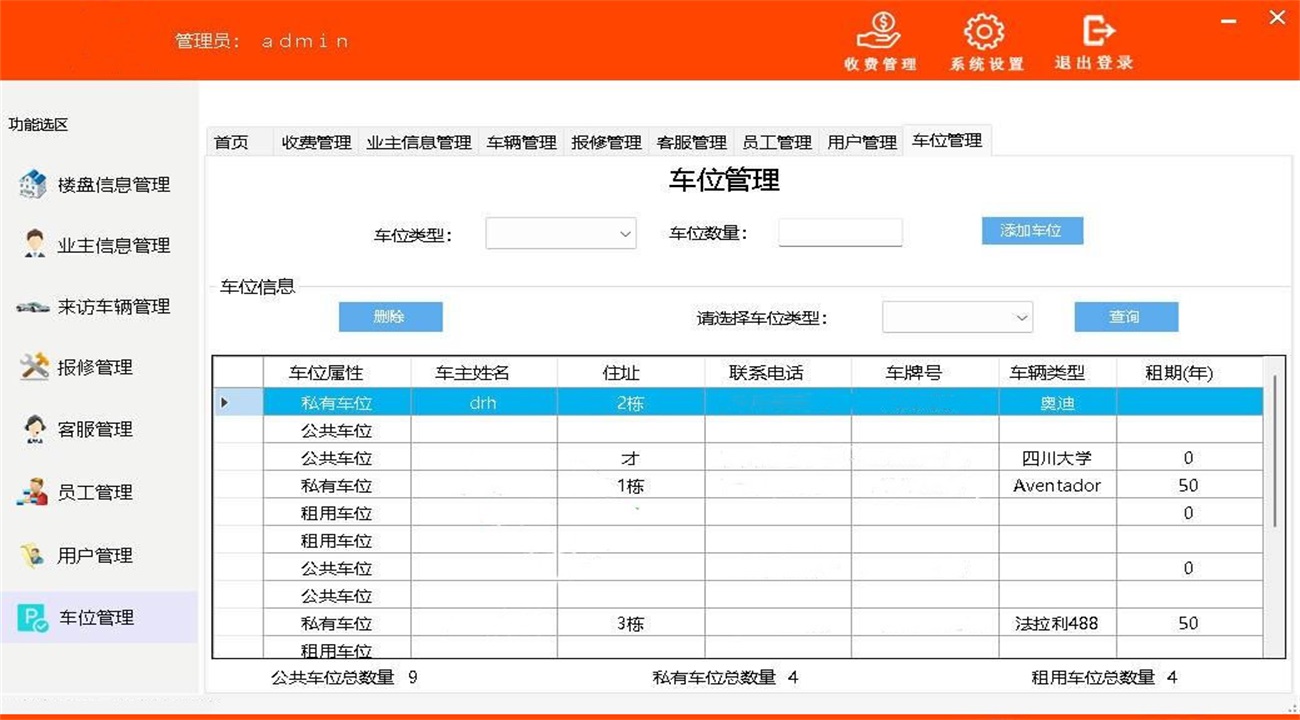Click the 私有车位总数量 label
The width and height of the screenshot is (1300, 720).
[715, 677]
